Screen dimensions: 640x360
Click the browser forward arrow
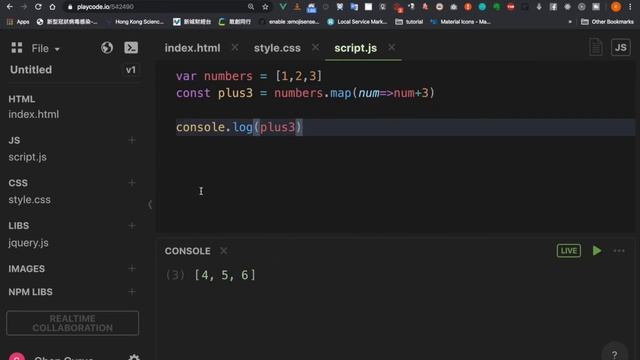point(24,7)
